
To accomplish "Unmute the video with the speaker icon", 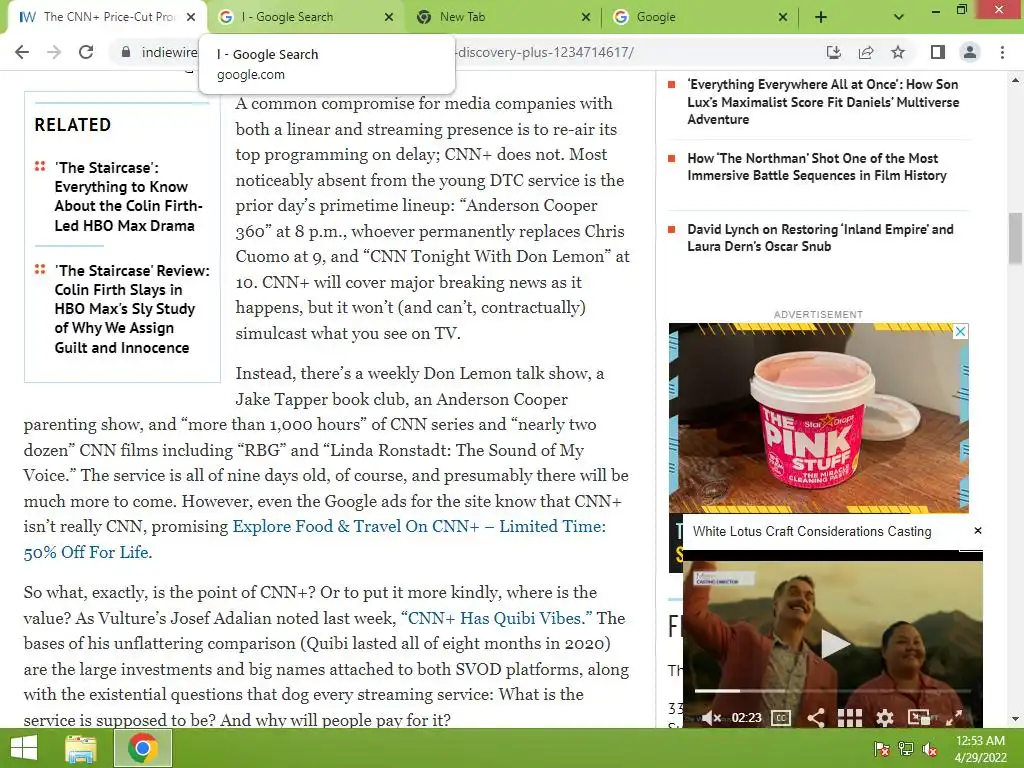I will 712,718.
